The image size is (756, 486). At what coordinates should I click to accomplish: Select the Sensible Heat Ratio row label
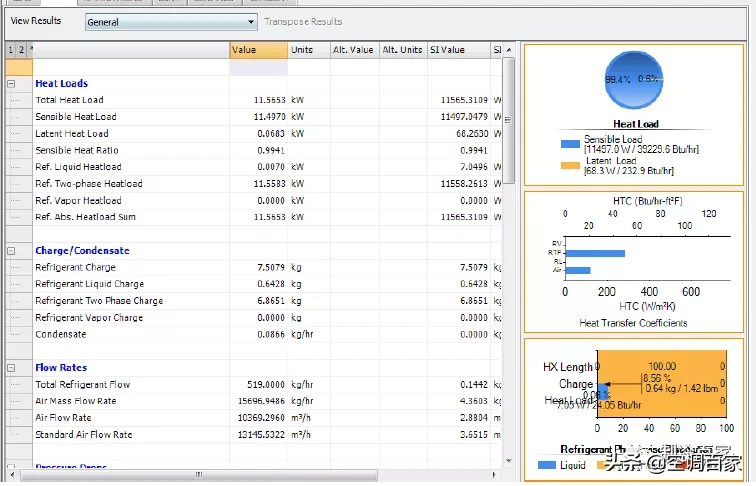(77, 150)
